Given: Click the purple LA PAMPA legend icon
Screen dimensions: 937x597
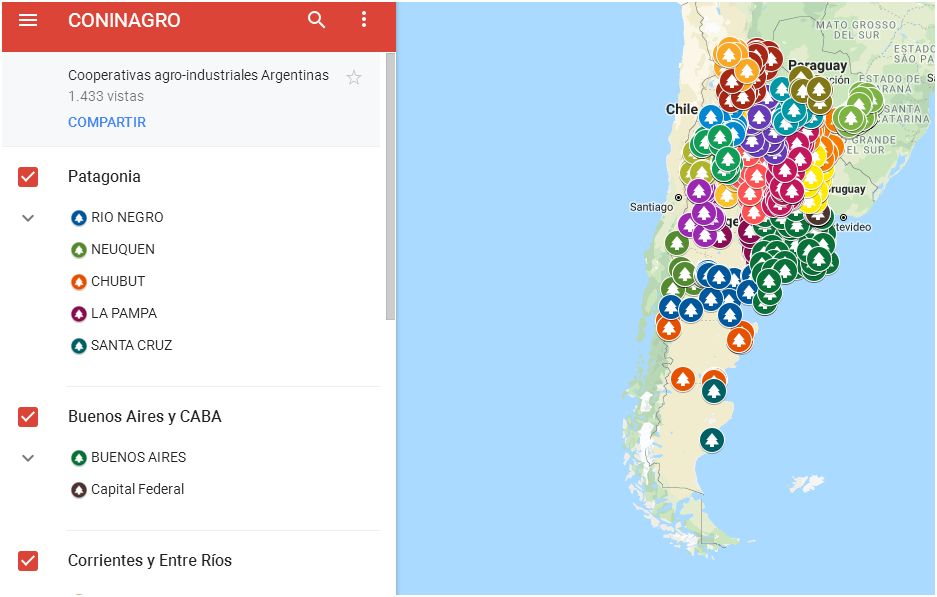Looking at the screenshot, I should tap(79, 314).
